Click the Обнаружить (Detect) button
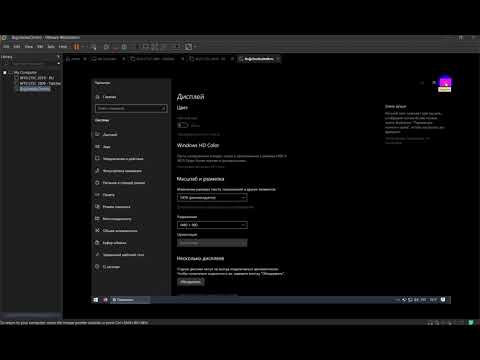Viewport: 480px width, 360px height. [x=191, y=282]
